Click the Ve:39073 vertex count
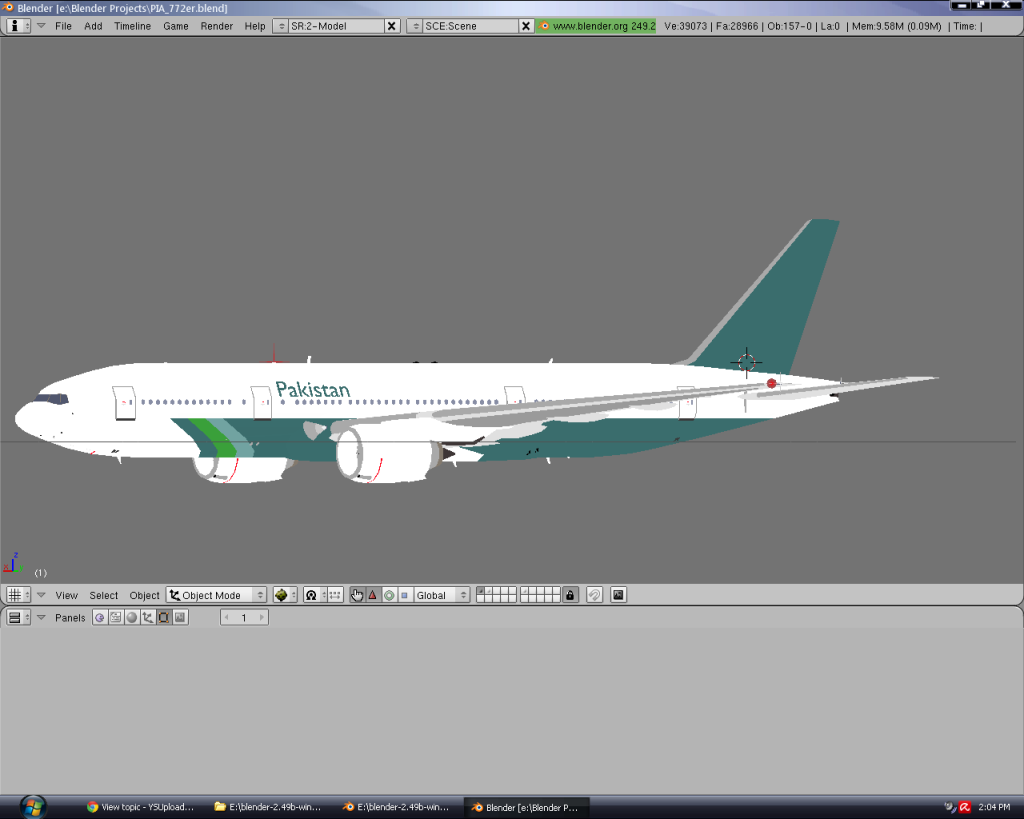Viewport: 1024px width, 819px height. [686, 26]
